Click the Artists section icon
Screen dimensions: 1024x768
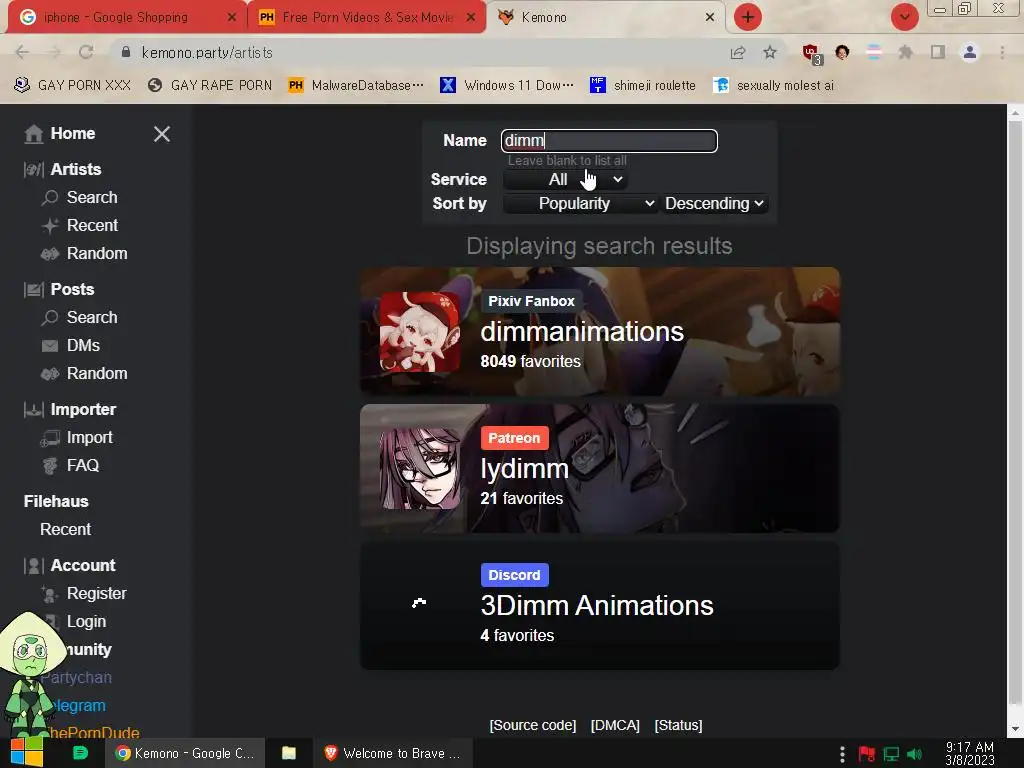click(x=33, y=170)
